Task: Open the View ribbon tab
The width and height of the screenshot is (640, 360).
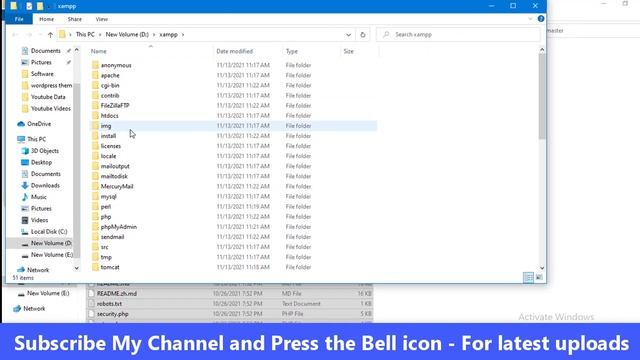Action: [x=102, y=19]
